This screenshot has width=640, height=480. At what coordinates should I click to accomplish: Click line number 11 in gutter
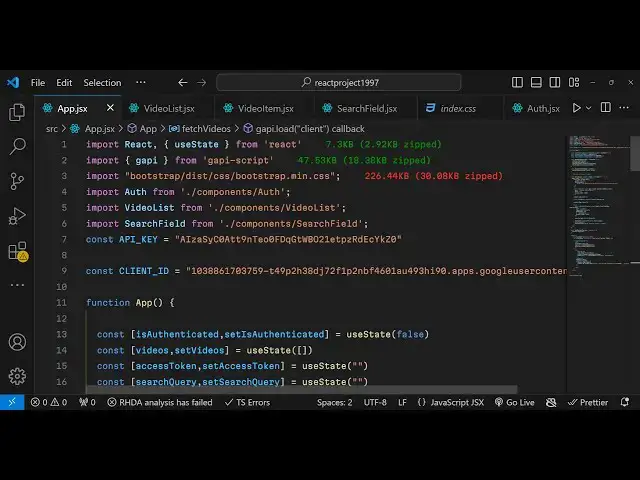(61, 303)
